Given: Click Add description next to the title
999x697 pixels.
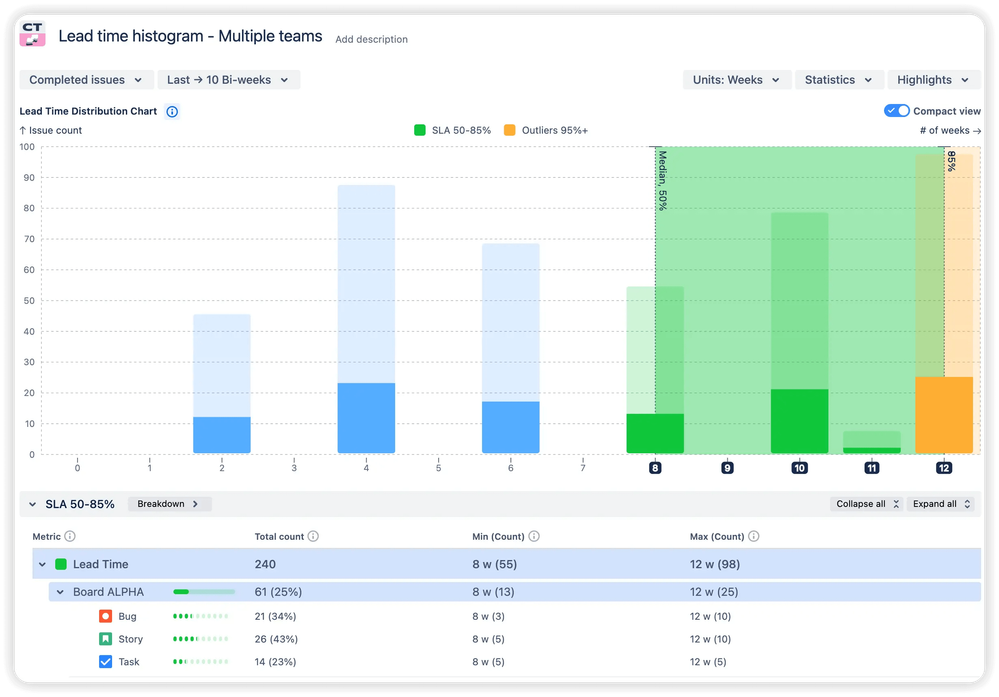Looking at the screenshot, I should (x=371, y=39).
